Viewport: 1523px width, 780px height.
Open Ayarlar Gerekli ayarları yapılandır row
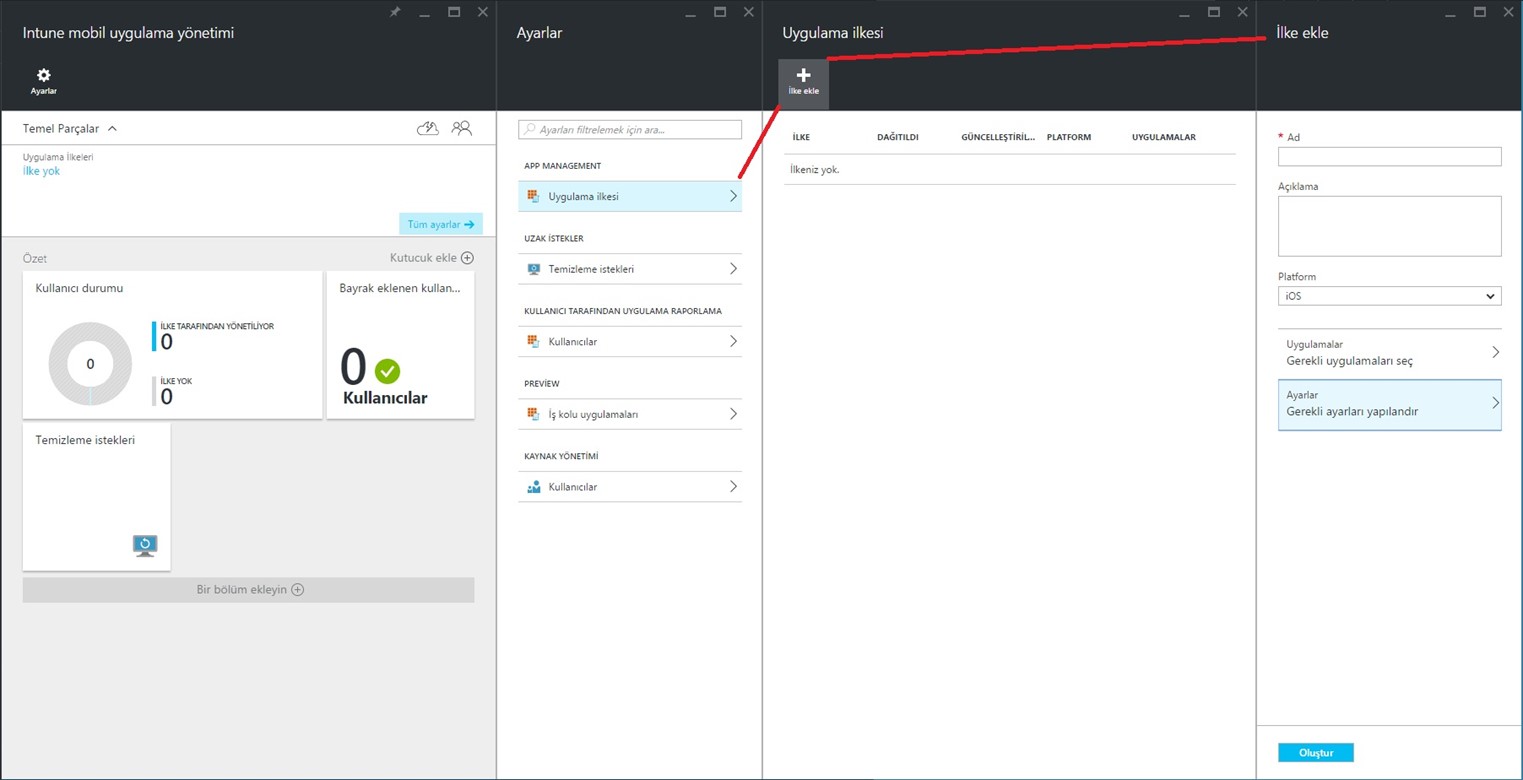point(1389,404)
